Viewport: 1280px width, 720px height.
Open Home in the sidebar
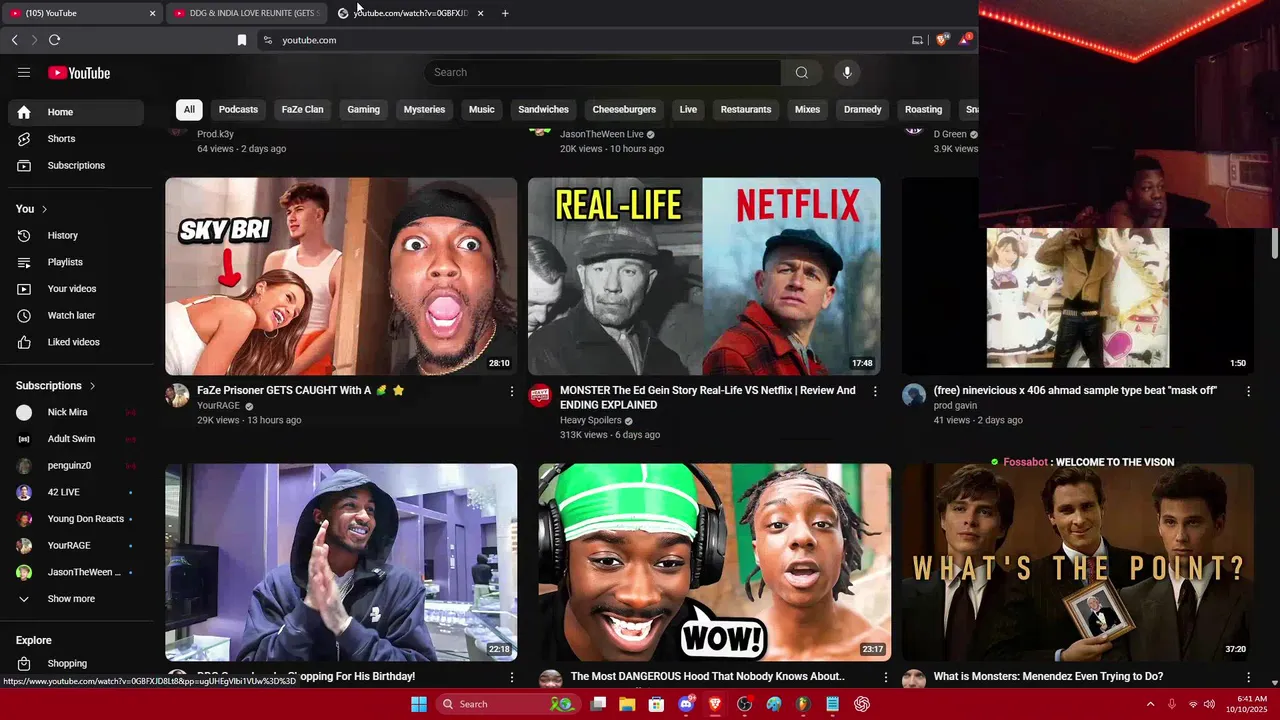(x=76, y=112)
